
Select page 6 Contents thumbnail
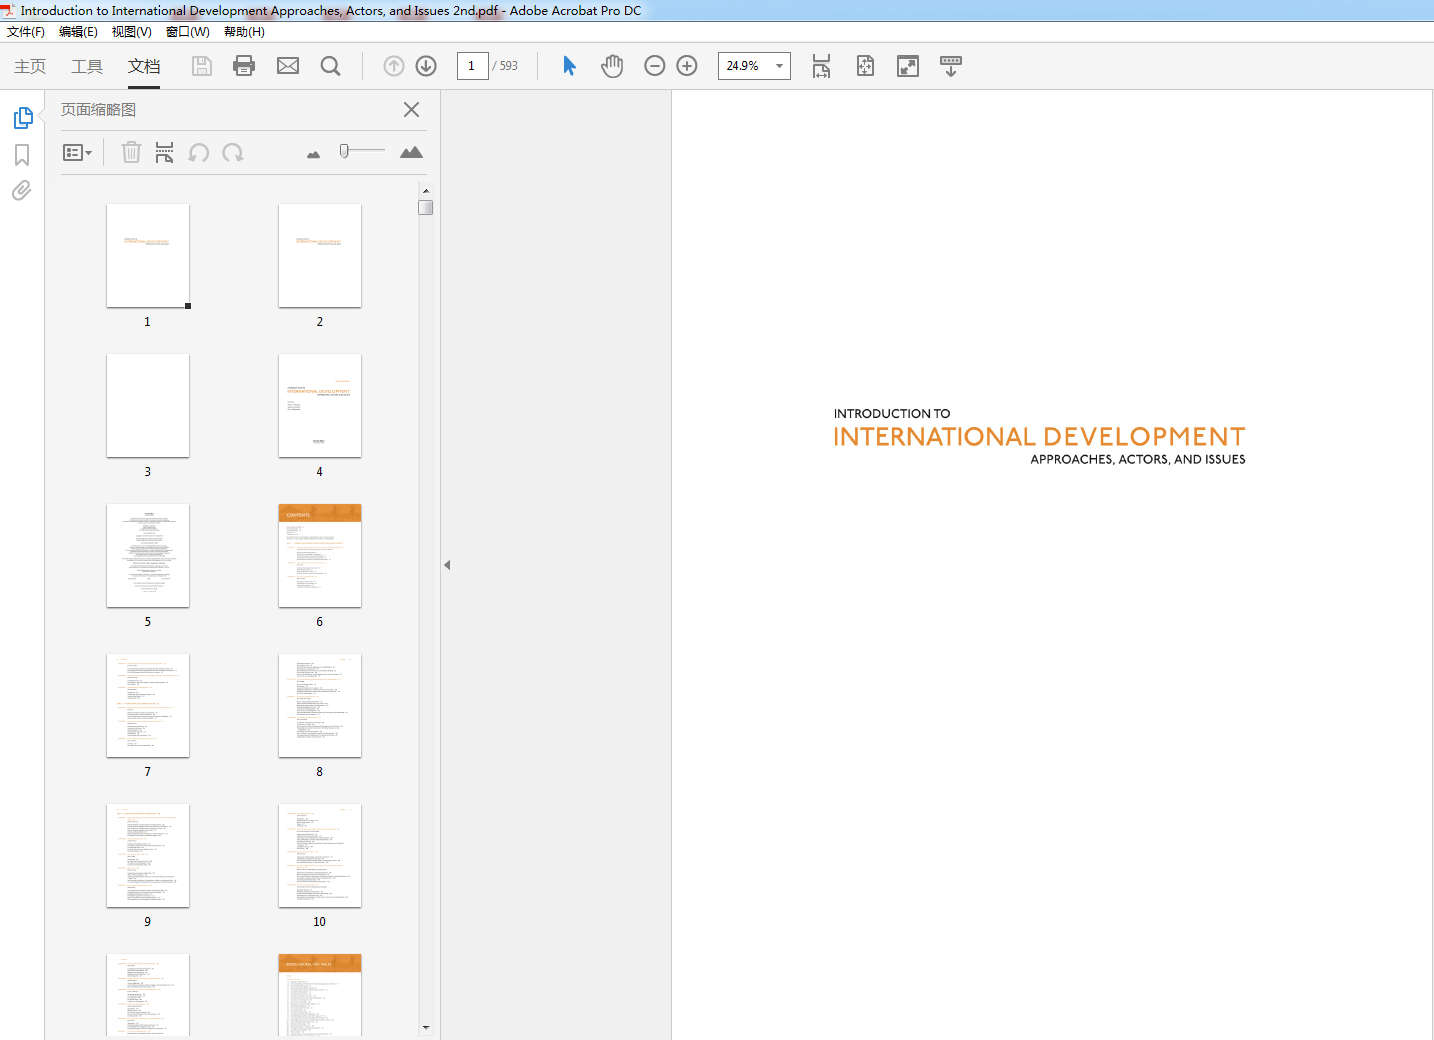pos(320,556)
